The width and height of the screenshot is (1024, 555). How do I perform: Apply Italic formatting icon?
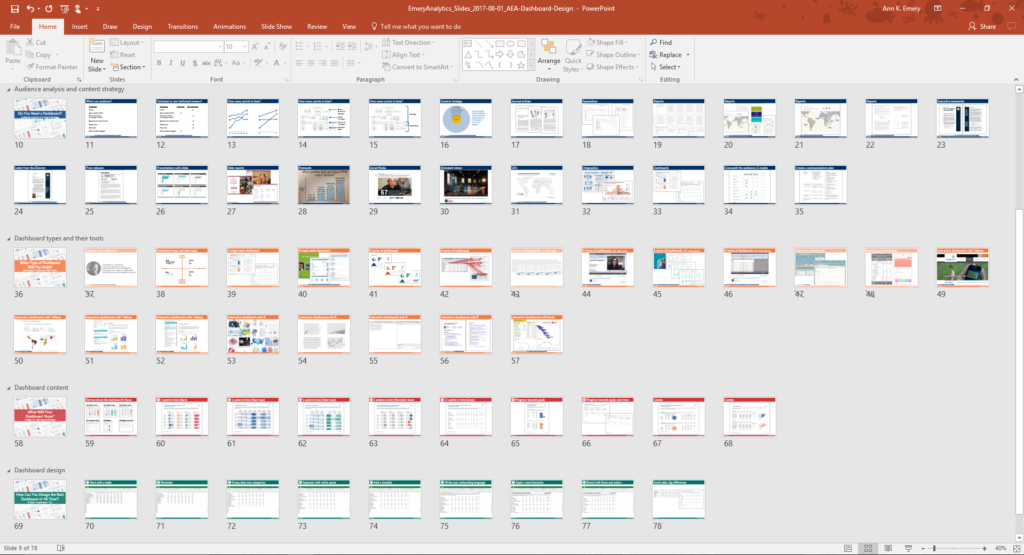point(170,63)
